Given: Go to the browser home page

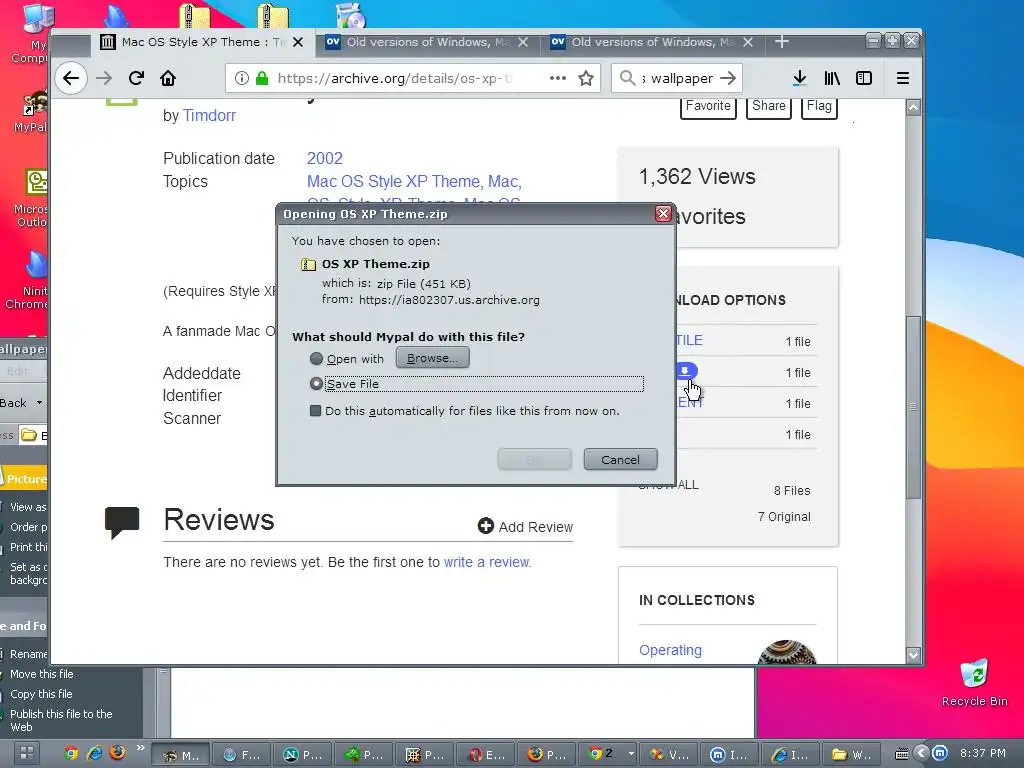Looking at the screenshot, I should (168, 78).
